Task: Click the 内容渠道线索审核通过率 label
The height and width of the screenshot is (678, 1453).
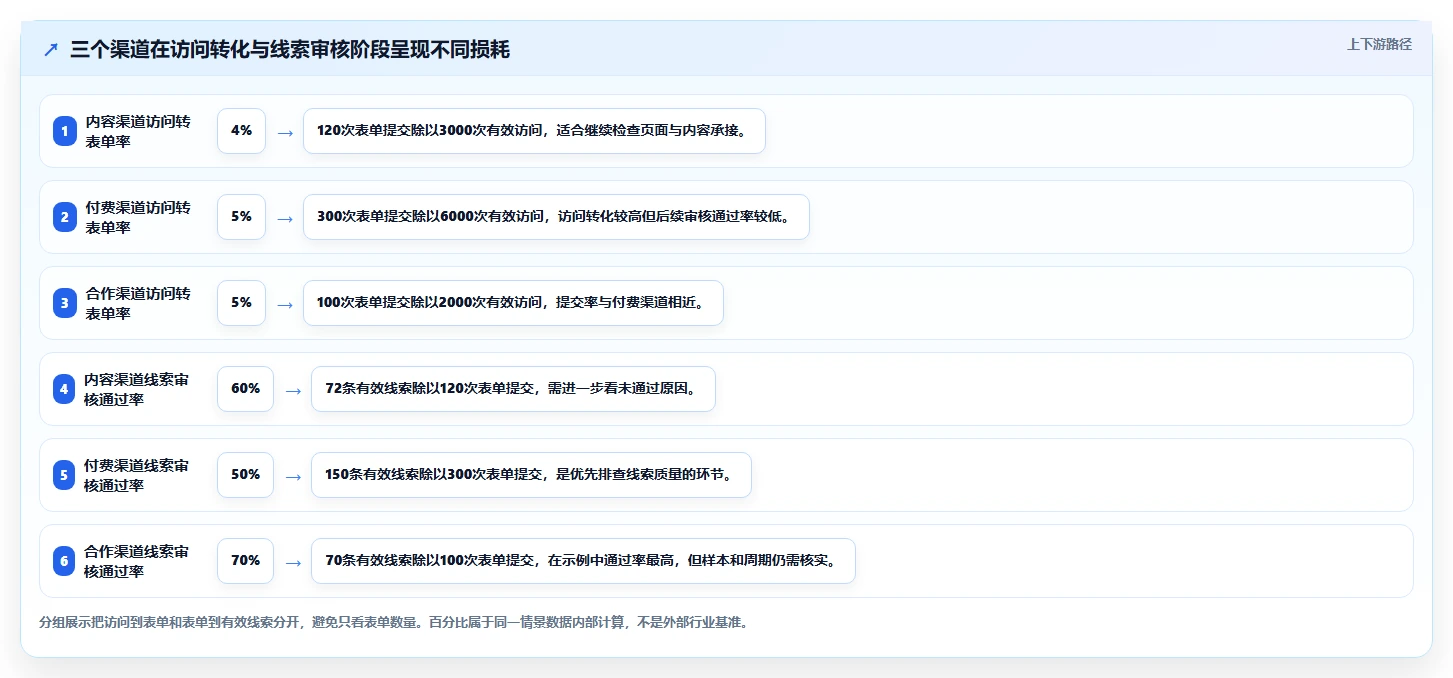Action: click(x=138, y=389)
